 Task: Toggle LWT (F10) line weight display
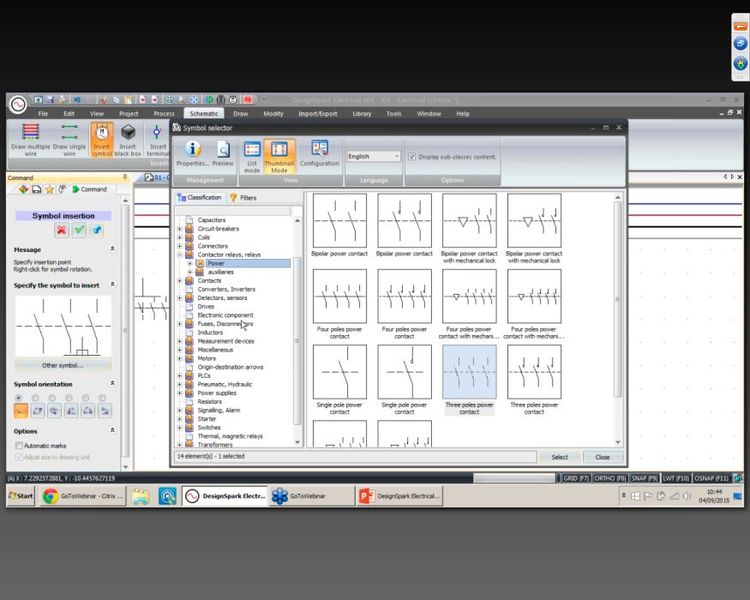676,478
